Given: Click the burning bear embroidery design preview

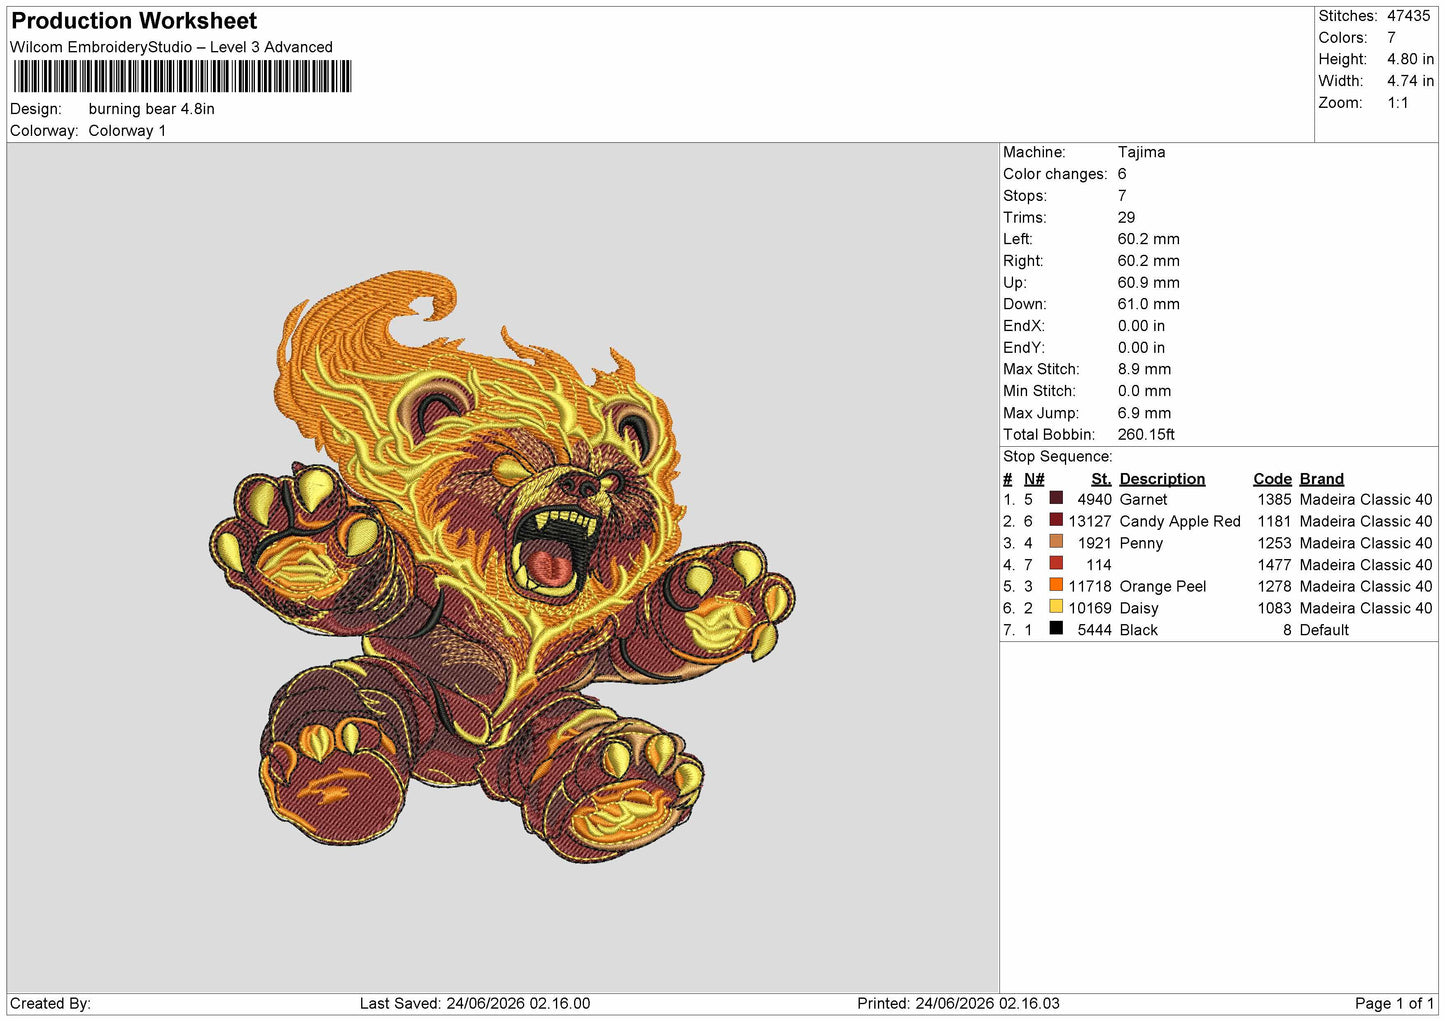Looking at the screenshot, I should (x=502, y=567).
